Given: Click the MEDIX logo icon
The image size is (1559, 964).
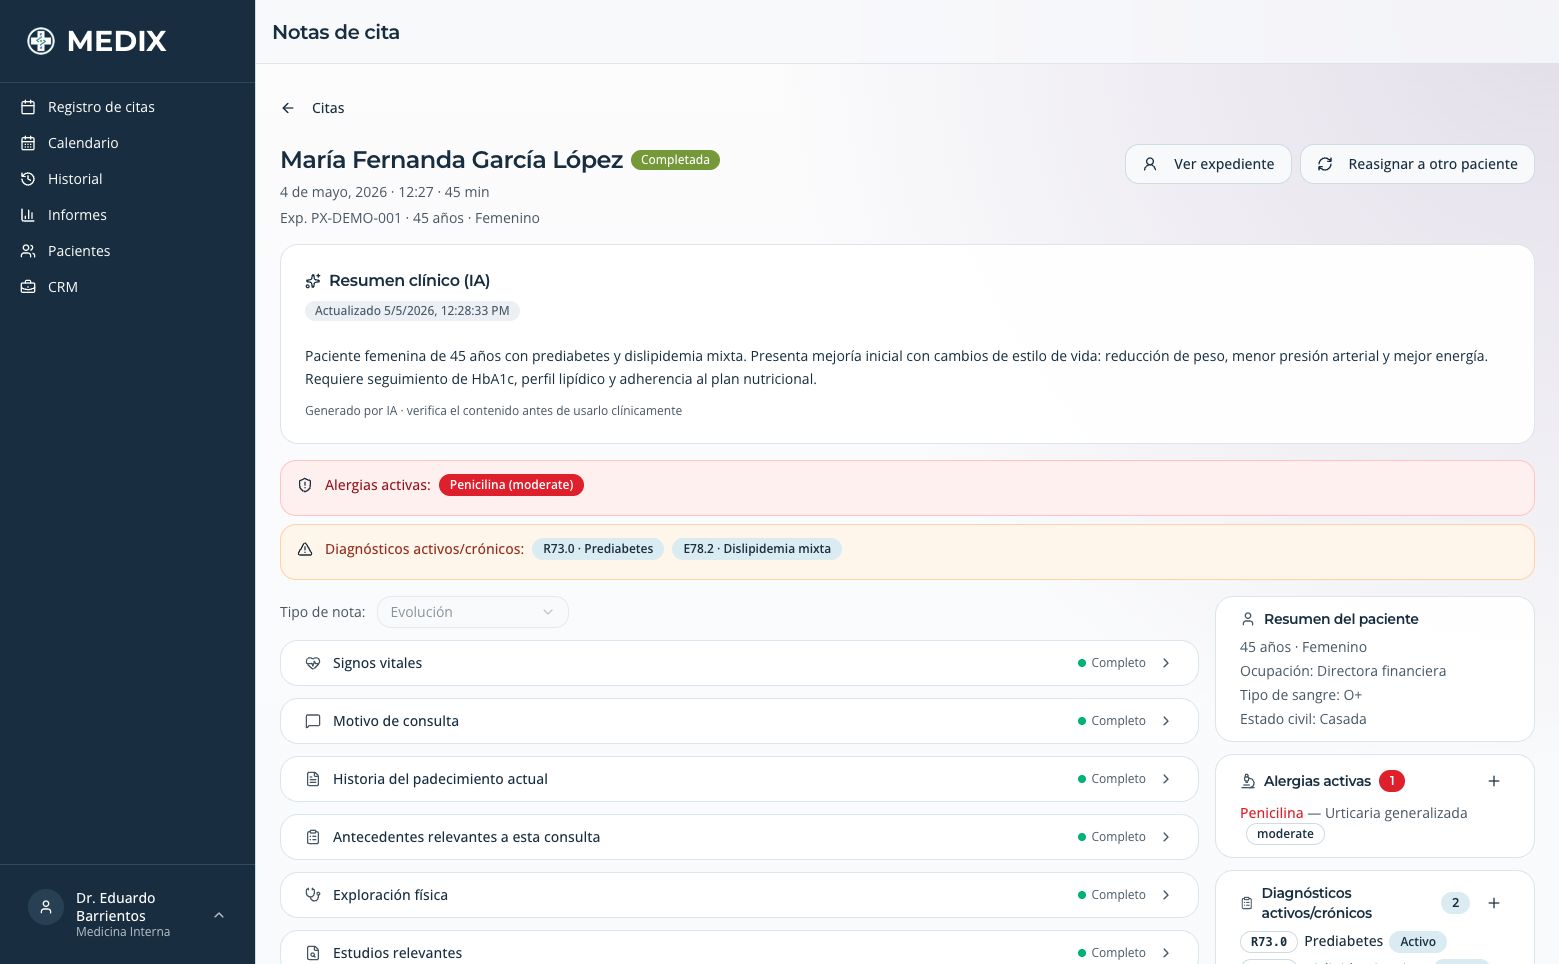Looking at the screenshot, I should (41, 41).
